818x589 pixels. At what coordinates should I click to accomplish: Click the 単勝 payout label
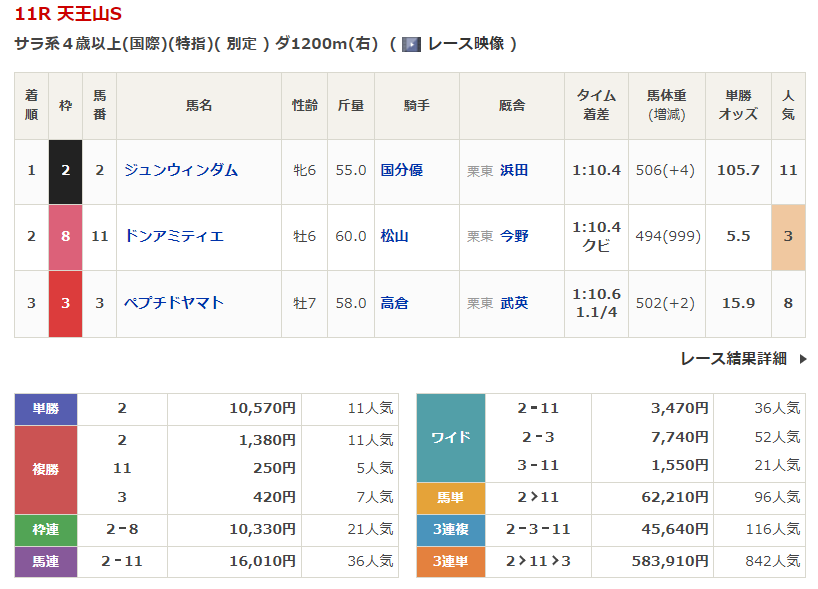[46, 409]
